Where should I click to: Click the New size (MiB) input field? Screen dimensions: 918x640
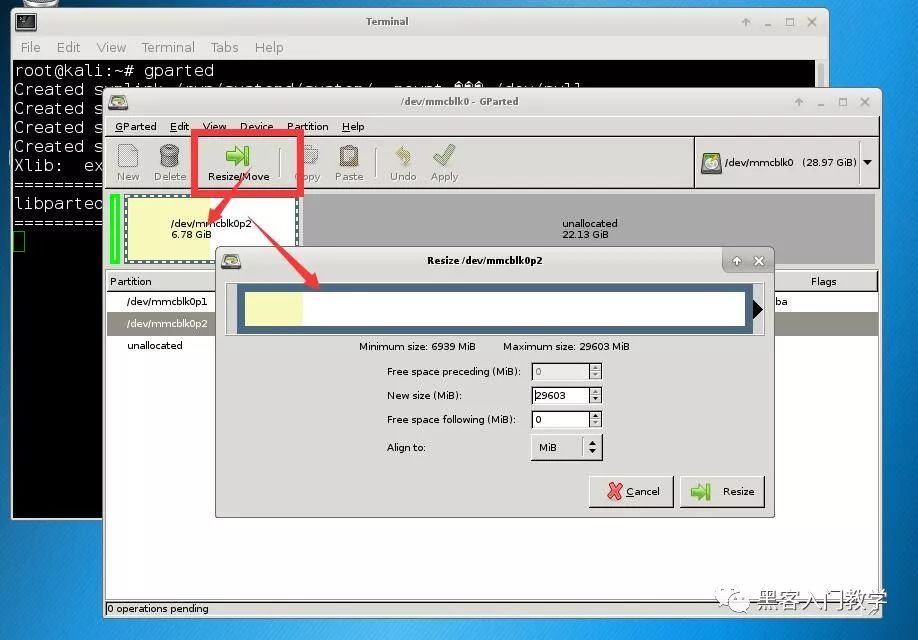pyautogui.click(x=560, y=395)
